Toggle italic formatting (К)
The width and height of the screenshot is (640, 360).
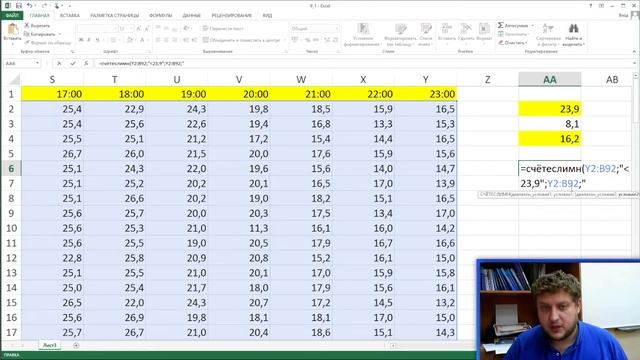[x=89, y=40]
